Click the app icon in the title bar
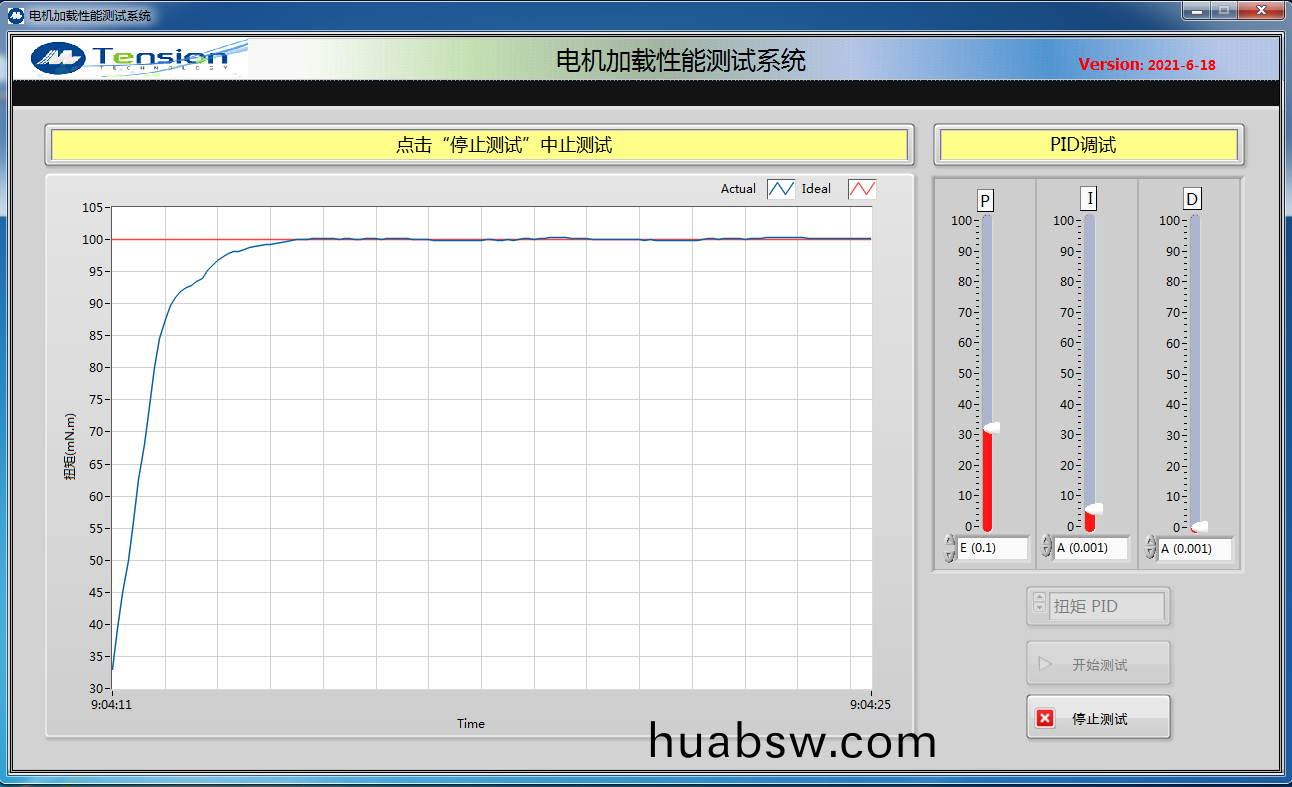 coord(16,15)
